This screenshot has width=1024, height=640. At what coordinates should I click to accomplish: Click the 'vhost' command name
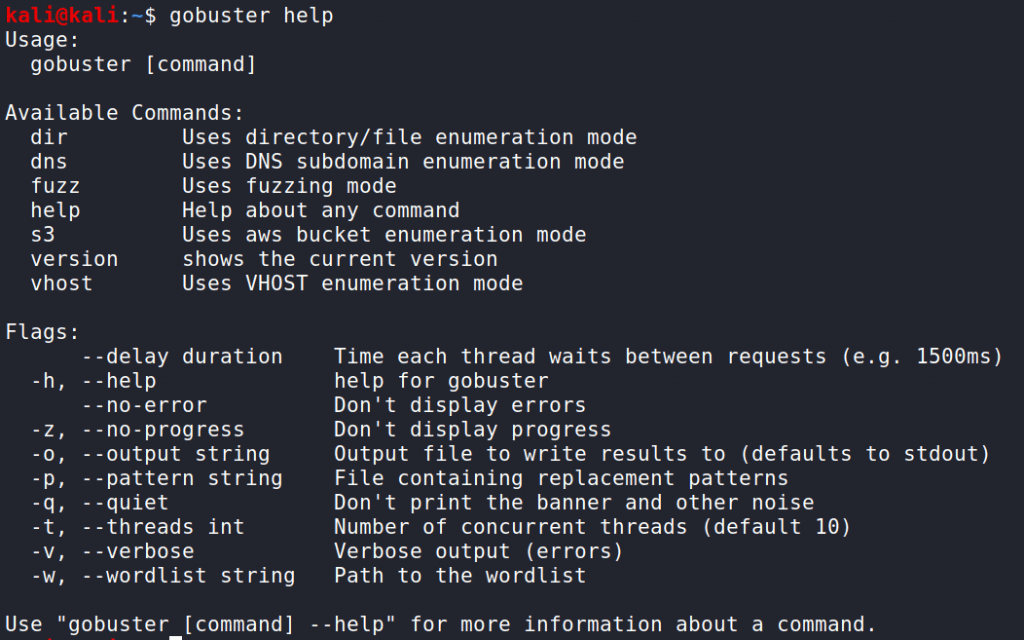(x=62, y=283)
